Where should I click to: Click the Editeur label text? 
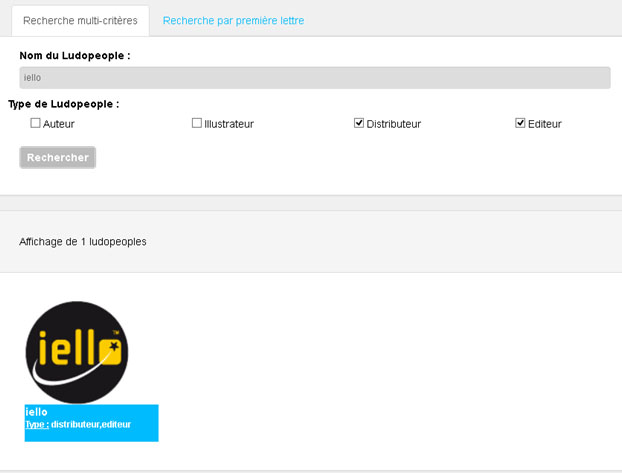coord(545,124)
